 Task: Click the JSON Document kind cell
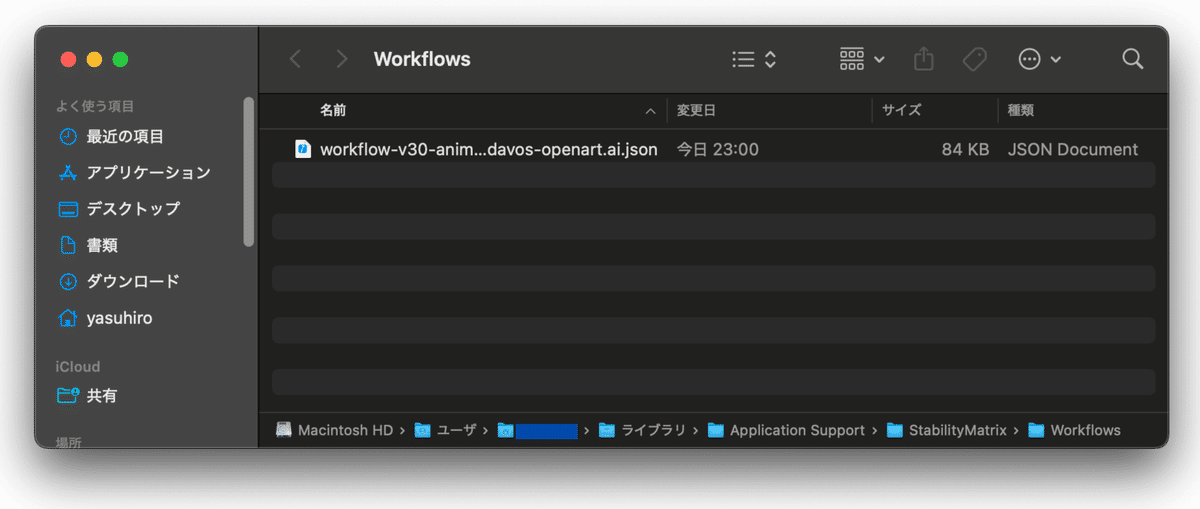tap(1073, 149)
